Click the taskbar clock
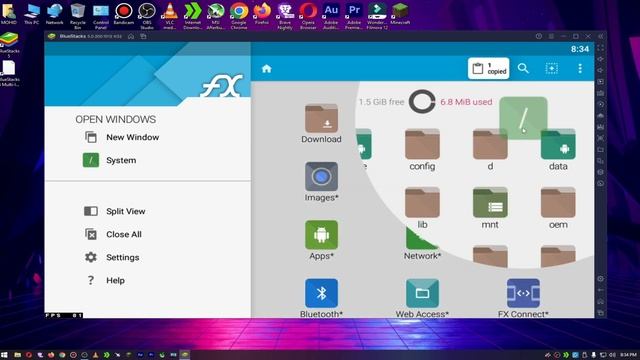Viewport: 640px width, 360px height. point(628,355)
